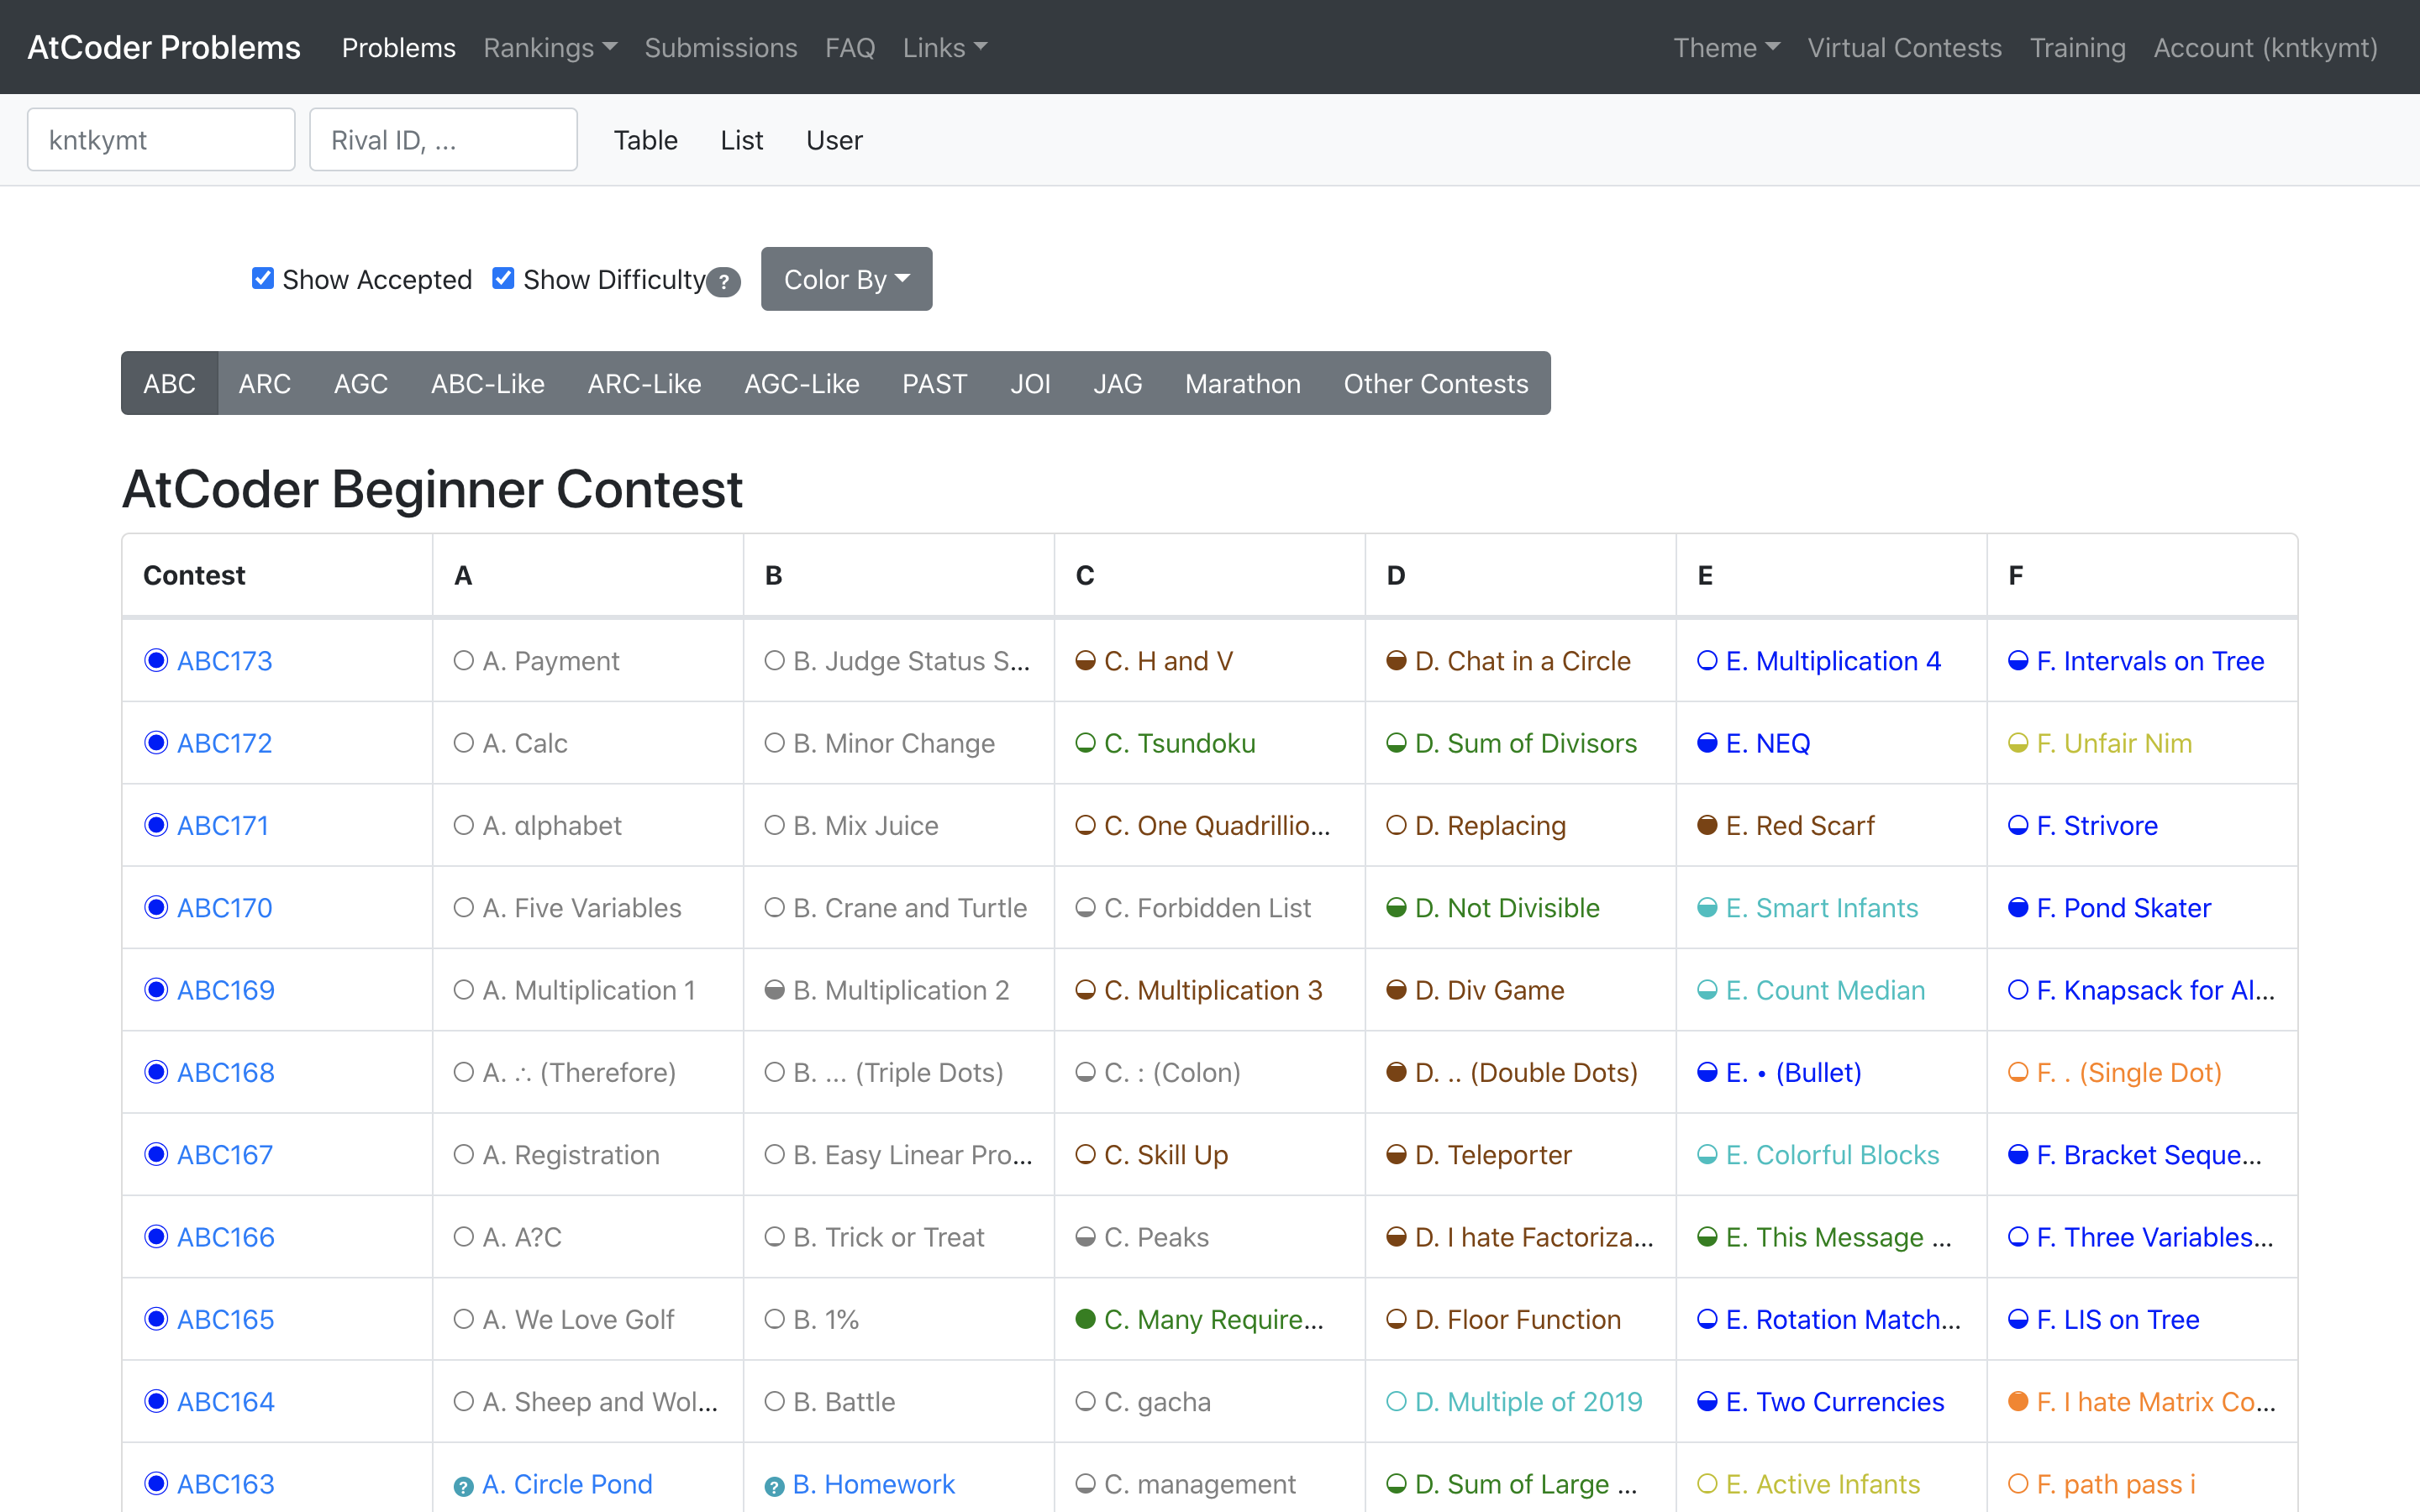Expand the Rankings menu
Viewport: 2420px width, 1512px height.
click(550, 47)
